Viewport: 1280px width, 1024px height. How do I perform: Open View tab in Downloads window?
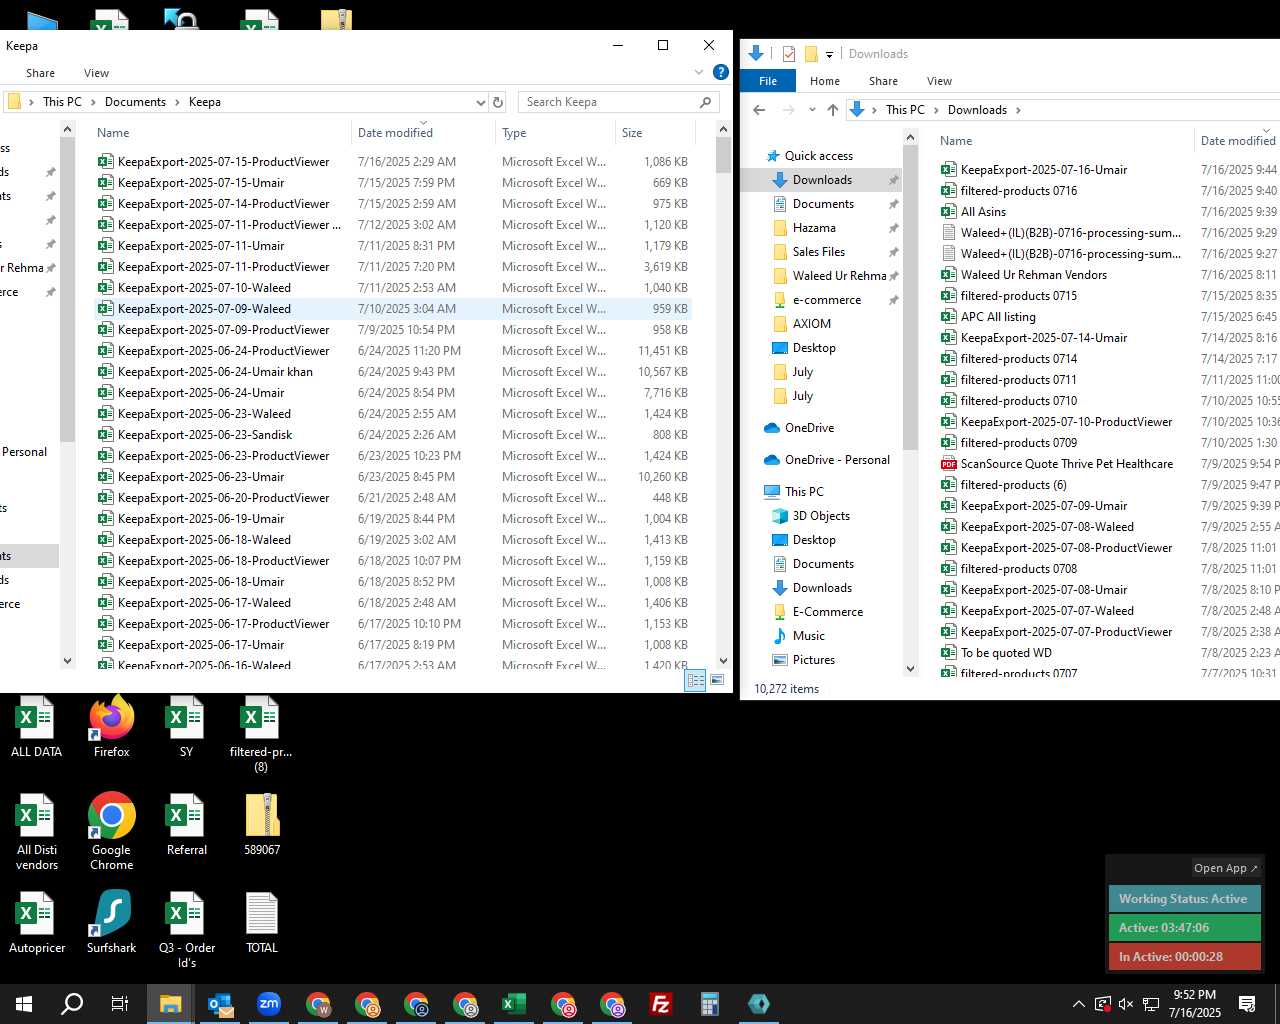[x=939, y=81]
